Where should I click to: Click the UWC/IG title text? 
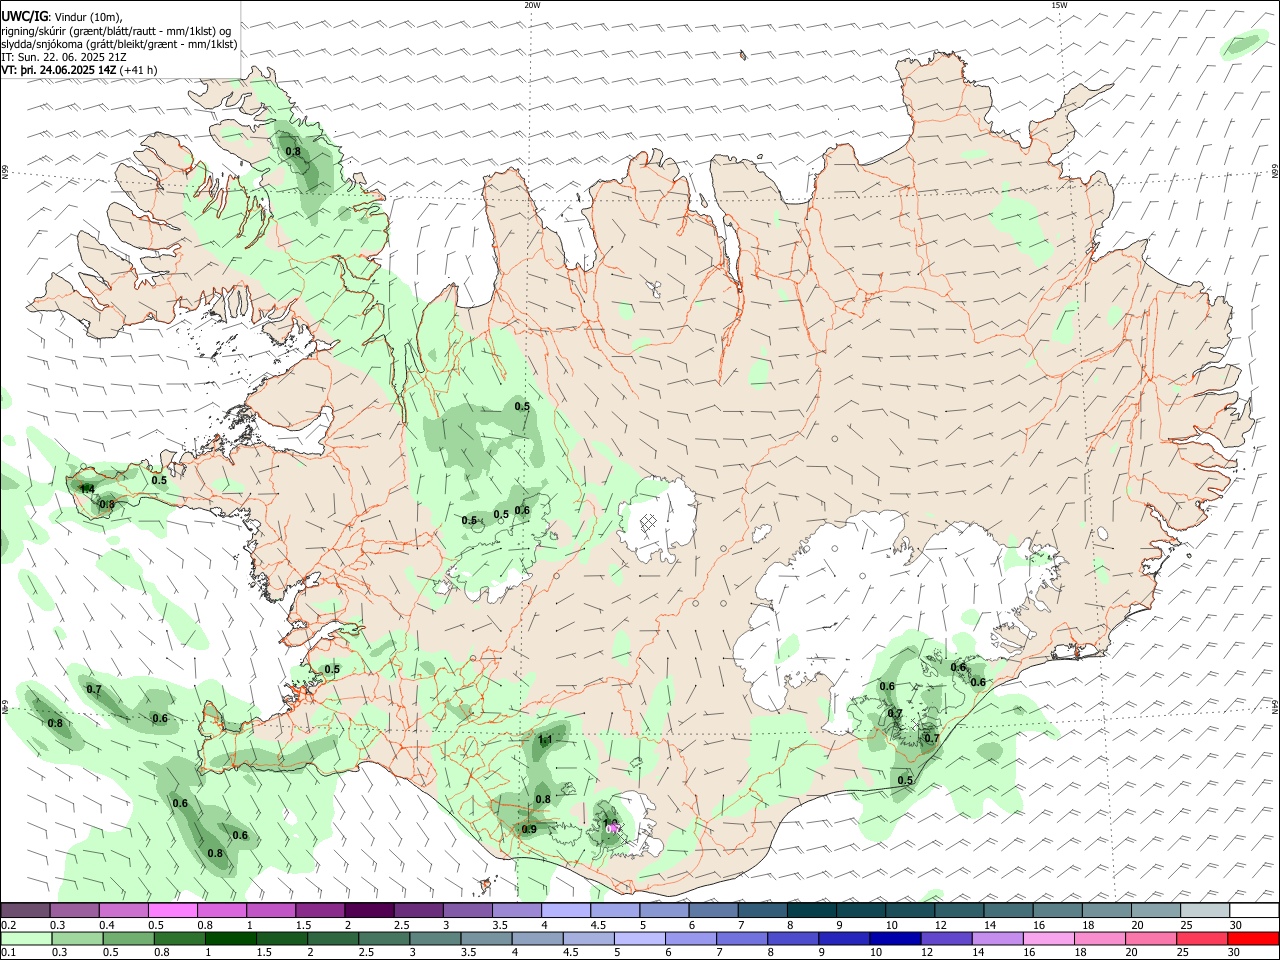[23, 16]
